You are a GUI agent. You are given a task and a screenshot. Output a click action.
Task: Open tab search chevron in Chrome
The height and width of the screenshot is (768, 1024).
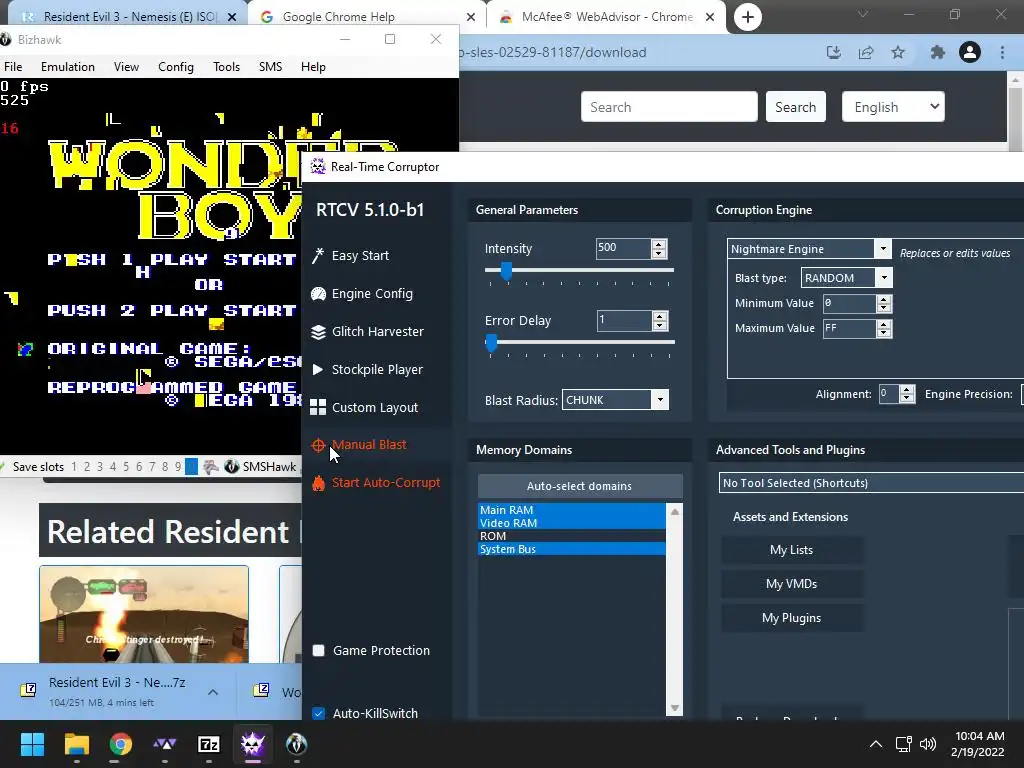coord(863,14)
